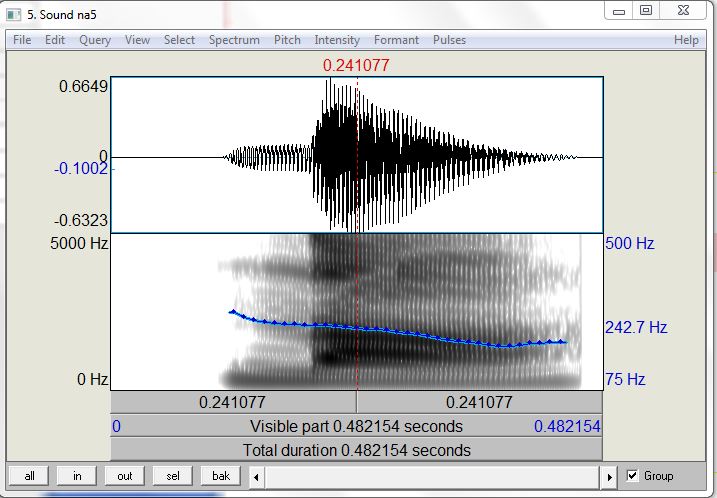This screenshot has height=498, width=717.
Task: Click the 'bak' zoom button
Action: pos(220,476)
